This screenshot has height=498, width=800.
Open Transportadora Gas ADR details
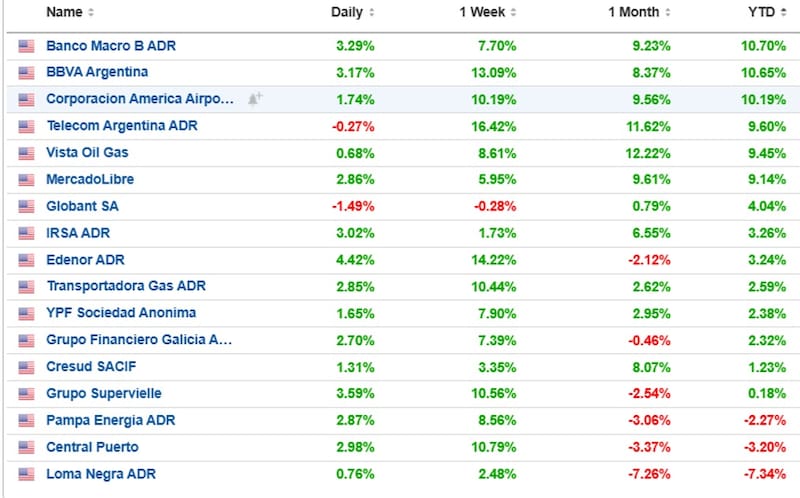pyautogui.click(x=126, y=286)
